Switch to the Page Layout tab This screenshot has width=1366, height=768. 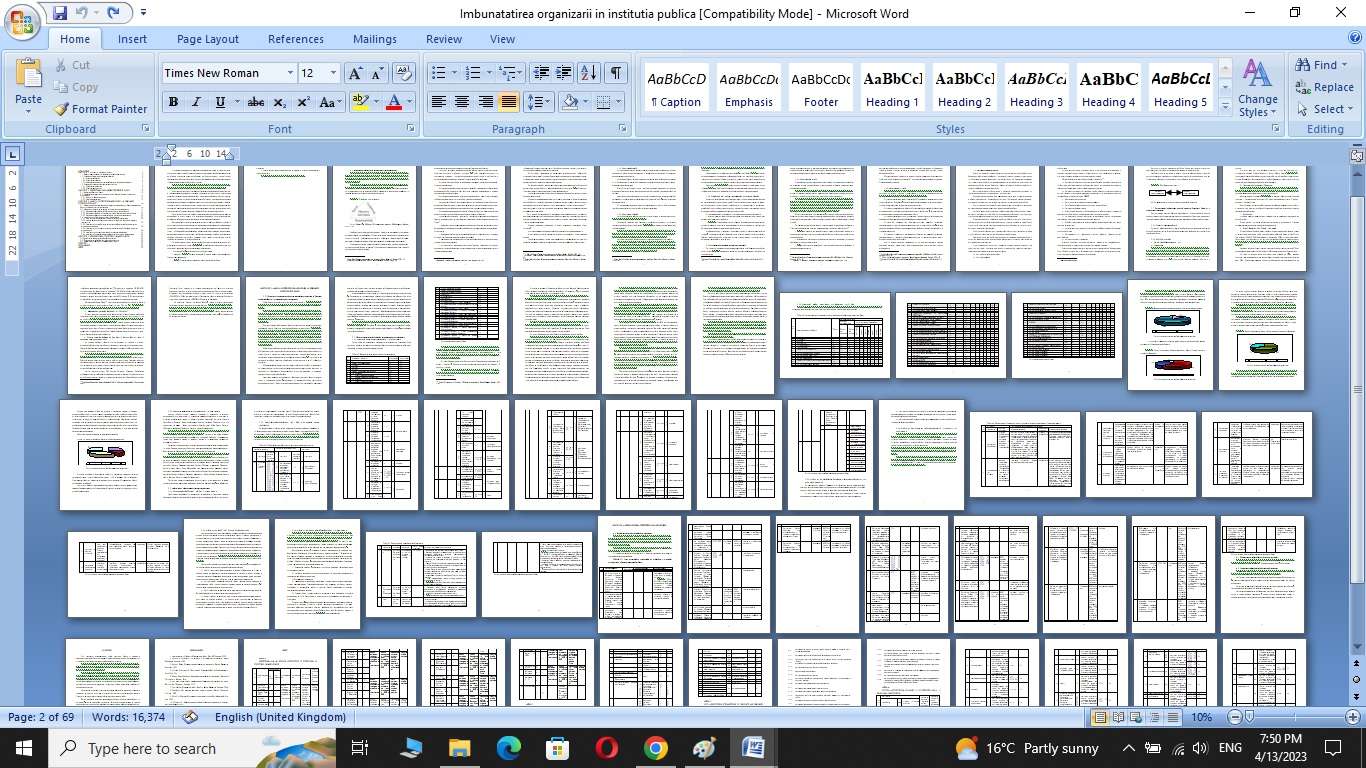click(x=207, y=39)
